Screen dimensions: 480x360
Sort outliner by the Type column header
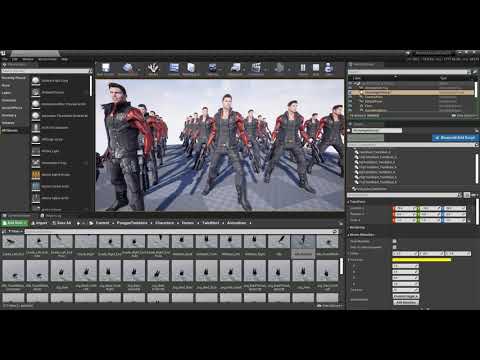point(443,78)
